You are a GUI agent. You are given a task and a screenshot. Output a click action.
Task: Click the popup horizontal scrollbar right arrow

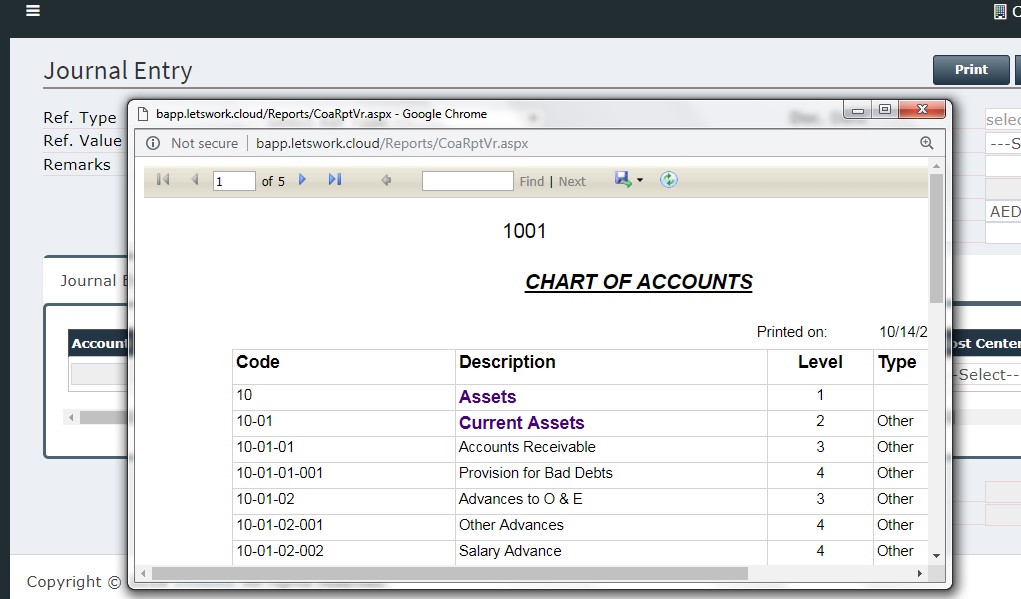tap(920, 574)
